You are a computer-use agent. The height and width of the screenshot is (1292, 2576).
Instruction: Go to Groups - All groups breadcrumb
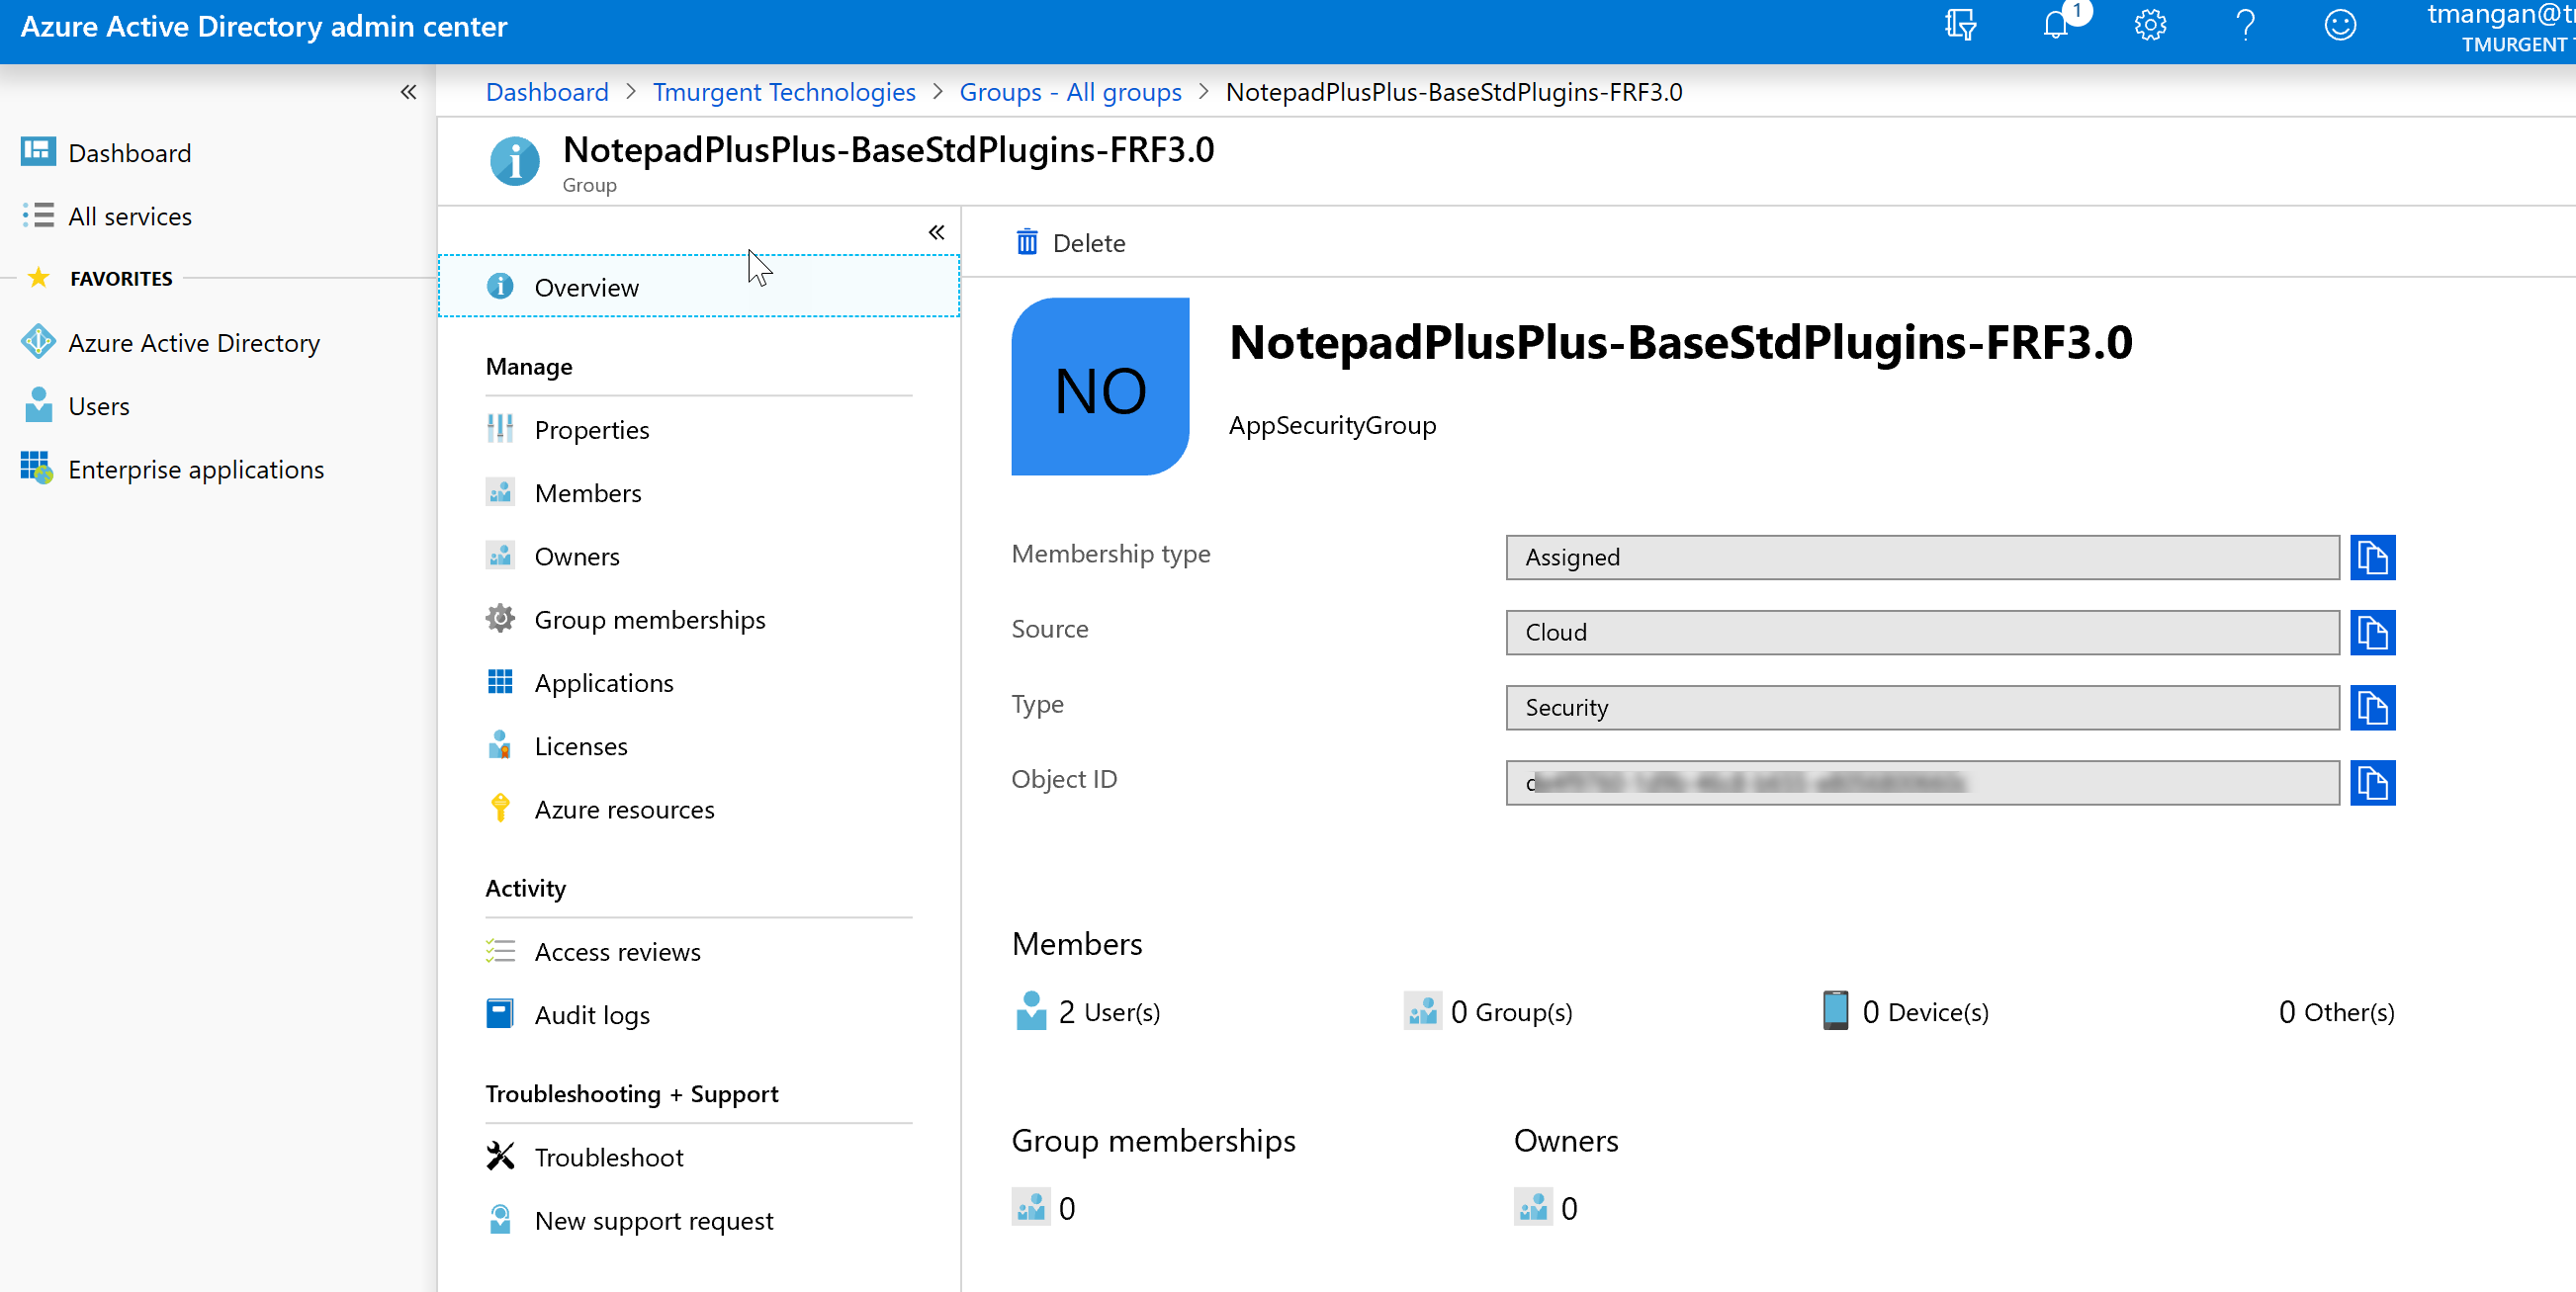pyautogui.click(x=1069, y=92)
